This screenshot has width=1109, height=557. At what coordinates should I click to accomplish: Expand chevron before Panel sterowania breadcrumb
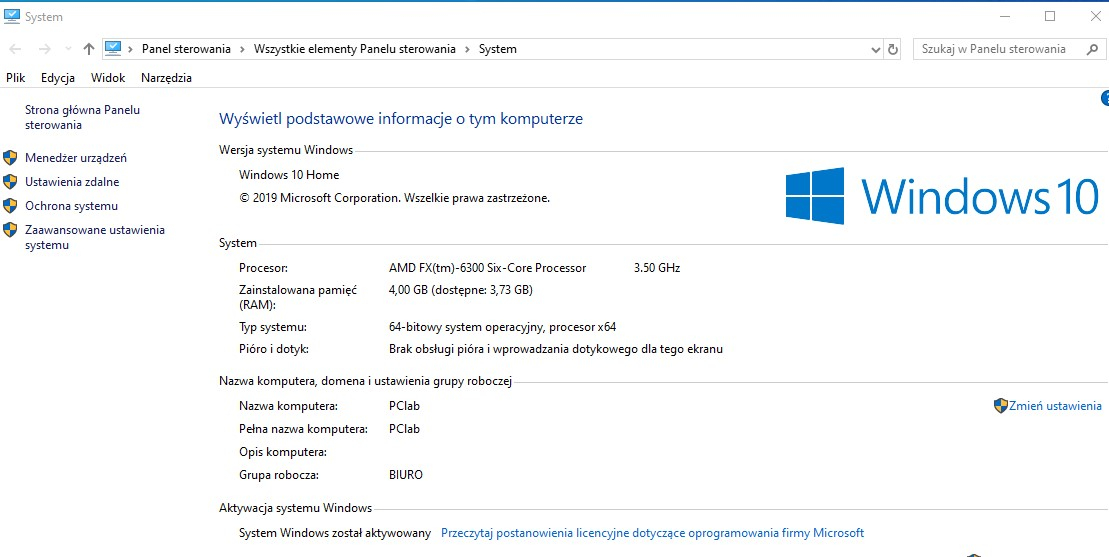tap(131, 49)
